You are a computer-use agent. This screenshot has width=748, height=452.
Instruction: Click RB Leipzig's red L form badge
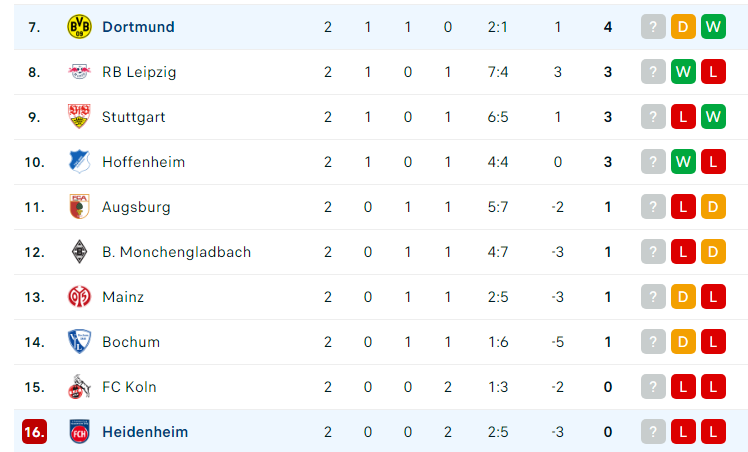click(713, 72)
